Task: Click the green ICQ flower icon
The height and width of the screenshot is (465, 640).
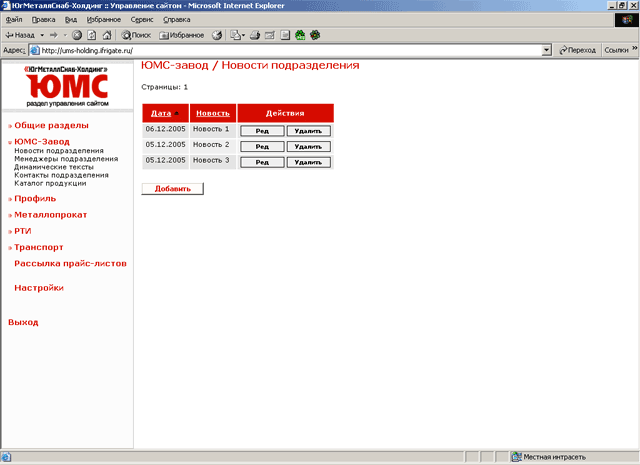Action: pyautogui.click(x=300, y=35)
